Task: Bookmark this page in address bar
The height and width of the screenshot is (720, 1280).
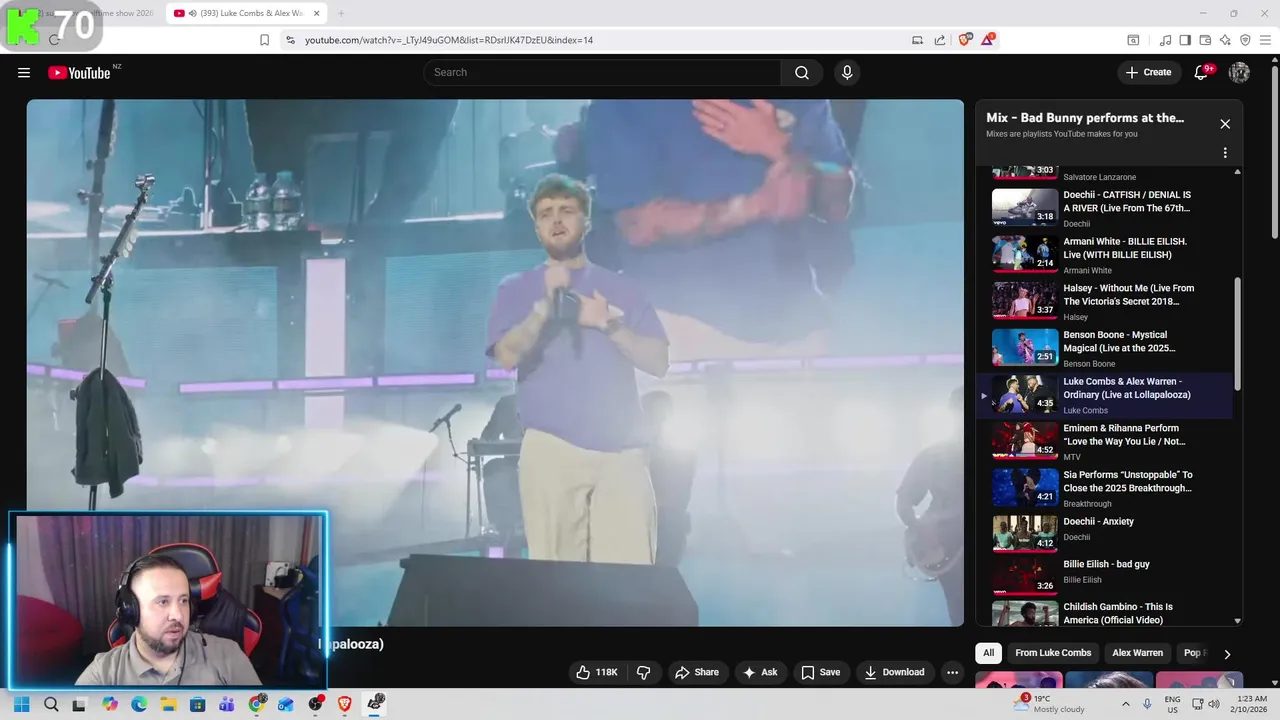Action: click(x=264, y=40)
